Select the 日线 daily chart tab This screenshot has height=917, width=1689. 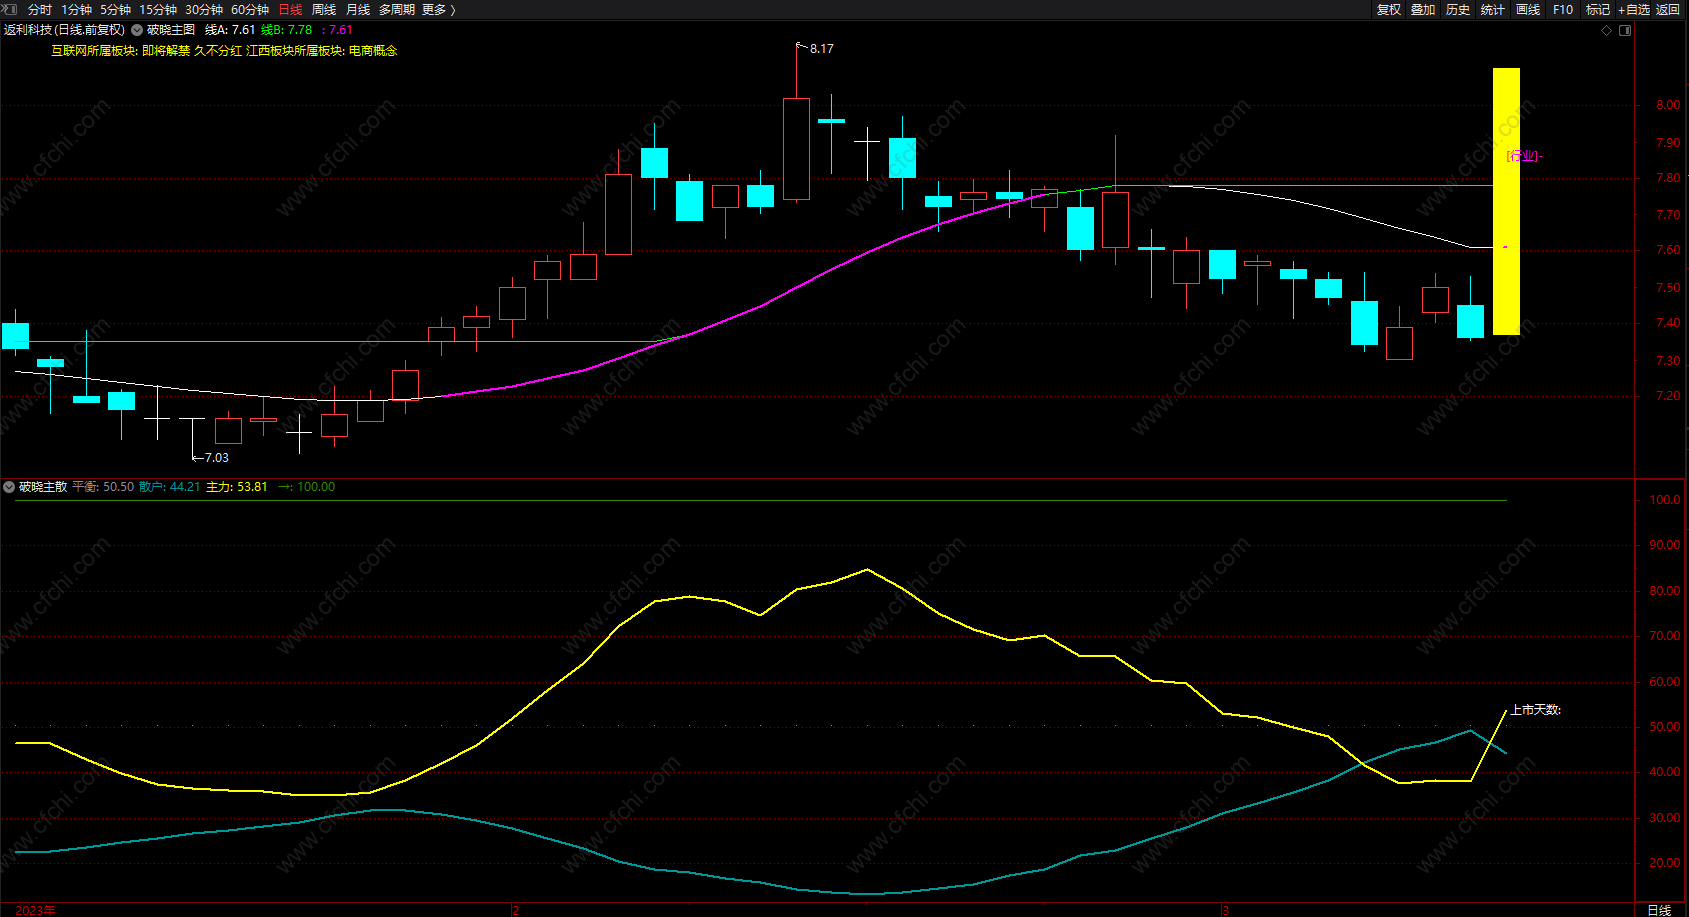(x=290, y=10)
